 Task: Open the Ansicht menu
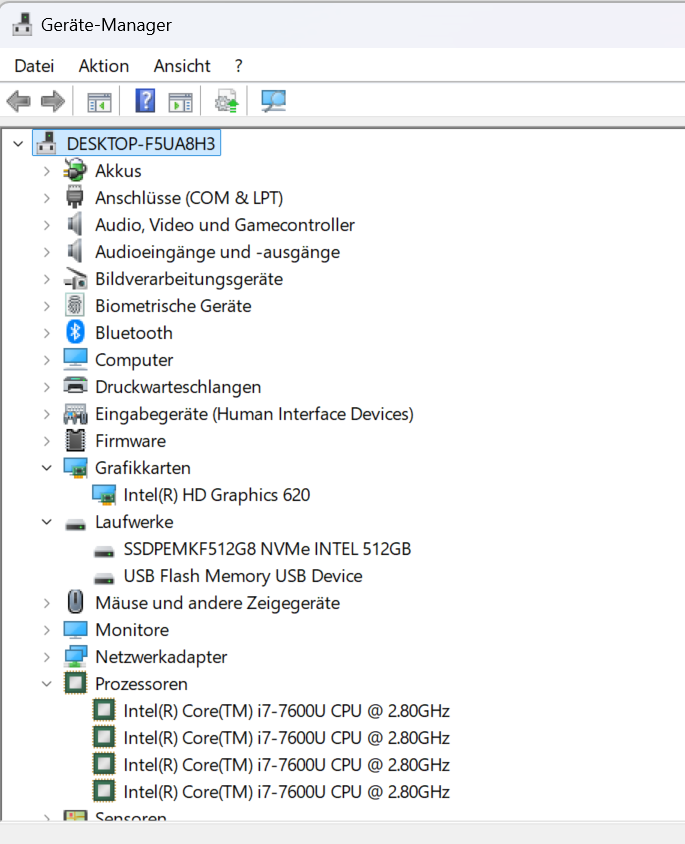pyautogui.click(x=182, y=66)
